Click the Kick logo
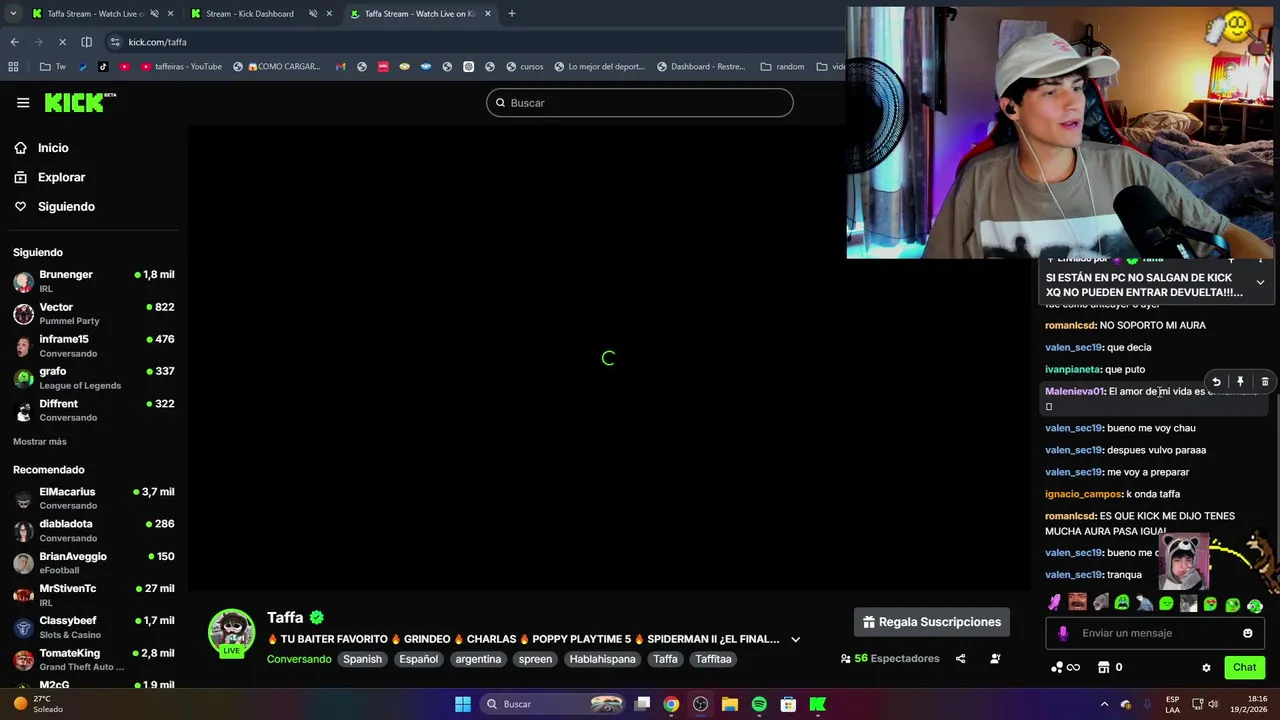This screenshot has width=1280, height=720. 80,102
